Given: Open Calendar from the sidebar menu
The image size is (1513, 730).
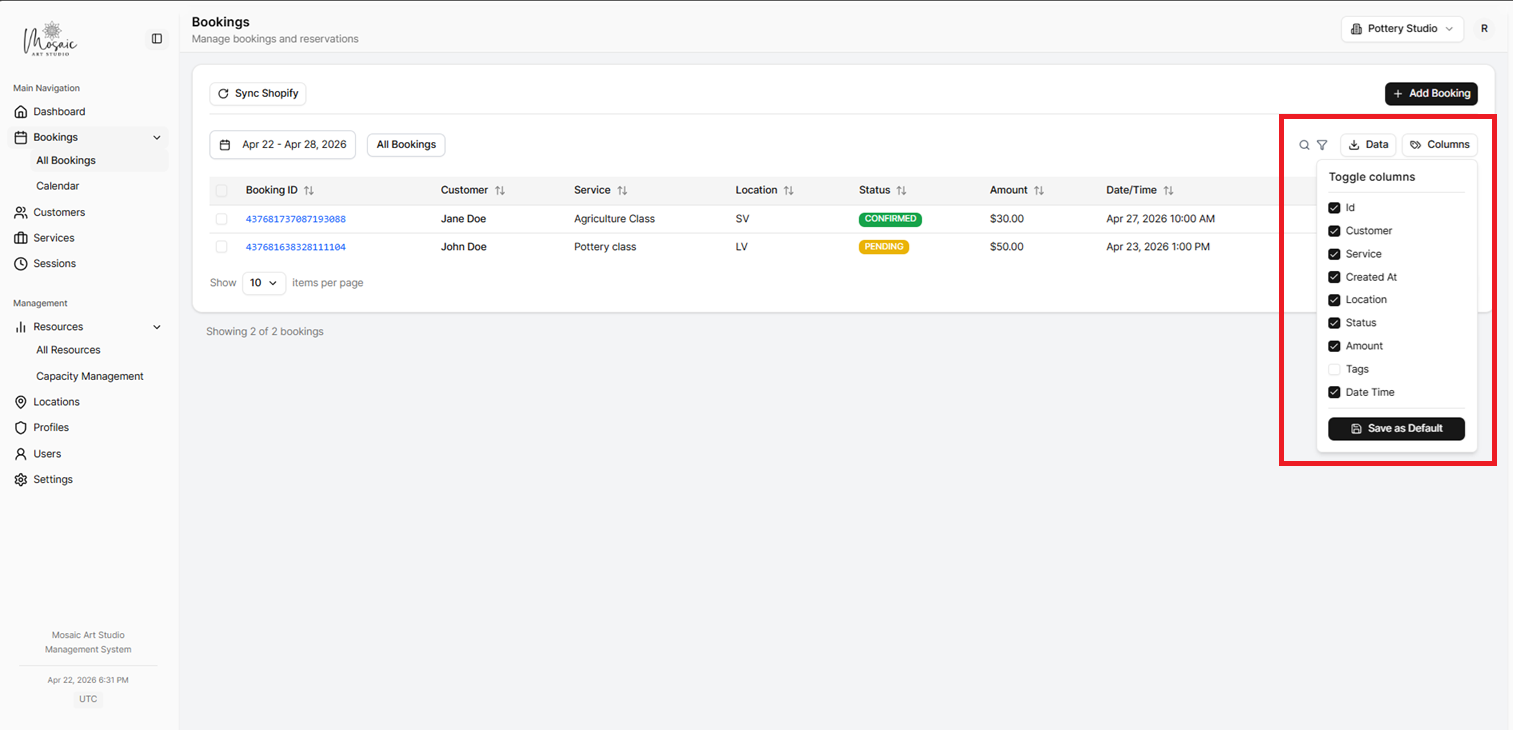Looking at the screenshot, I should point(58,185).
